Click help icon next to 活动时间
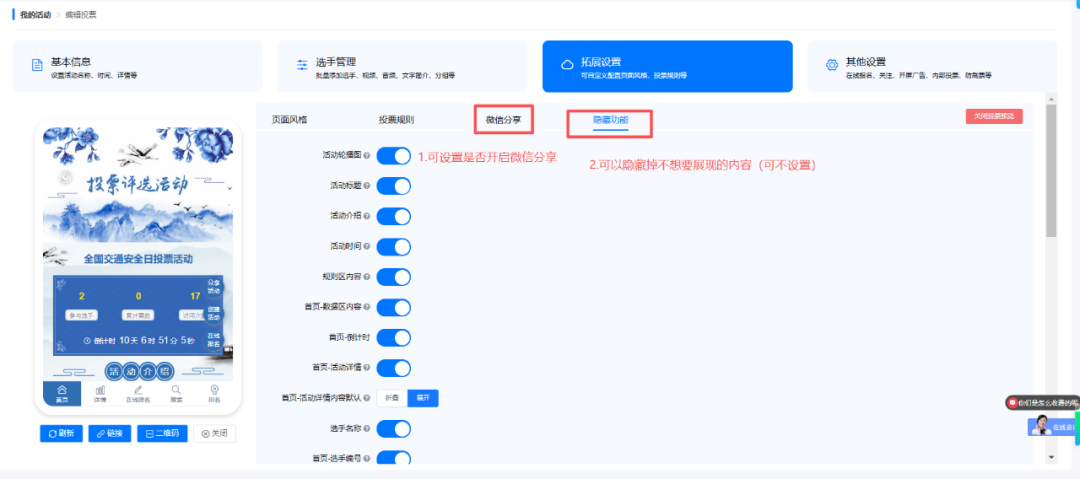 367,247
